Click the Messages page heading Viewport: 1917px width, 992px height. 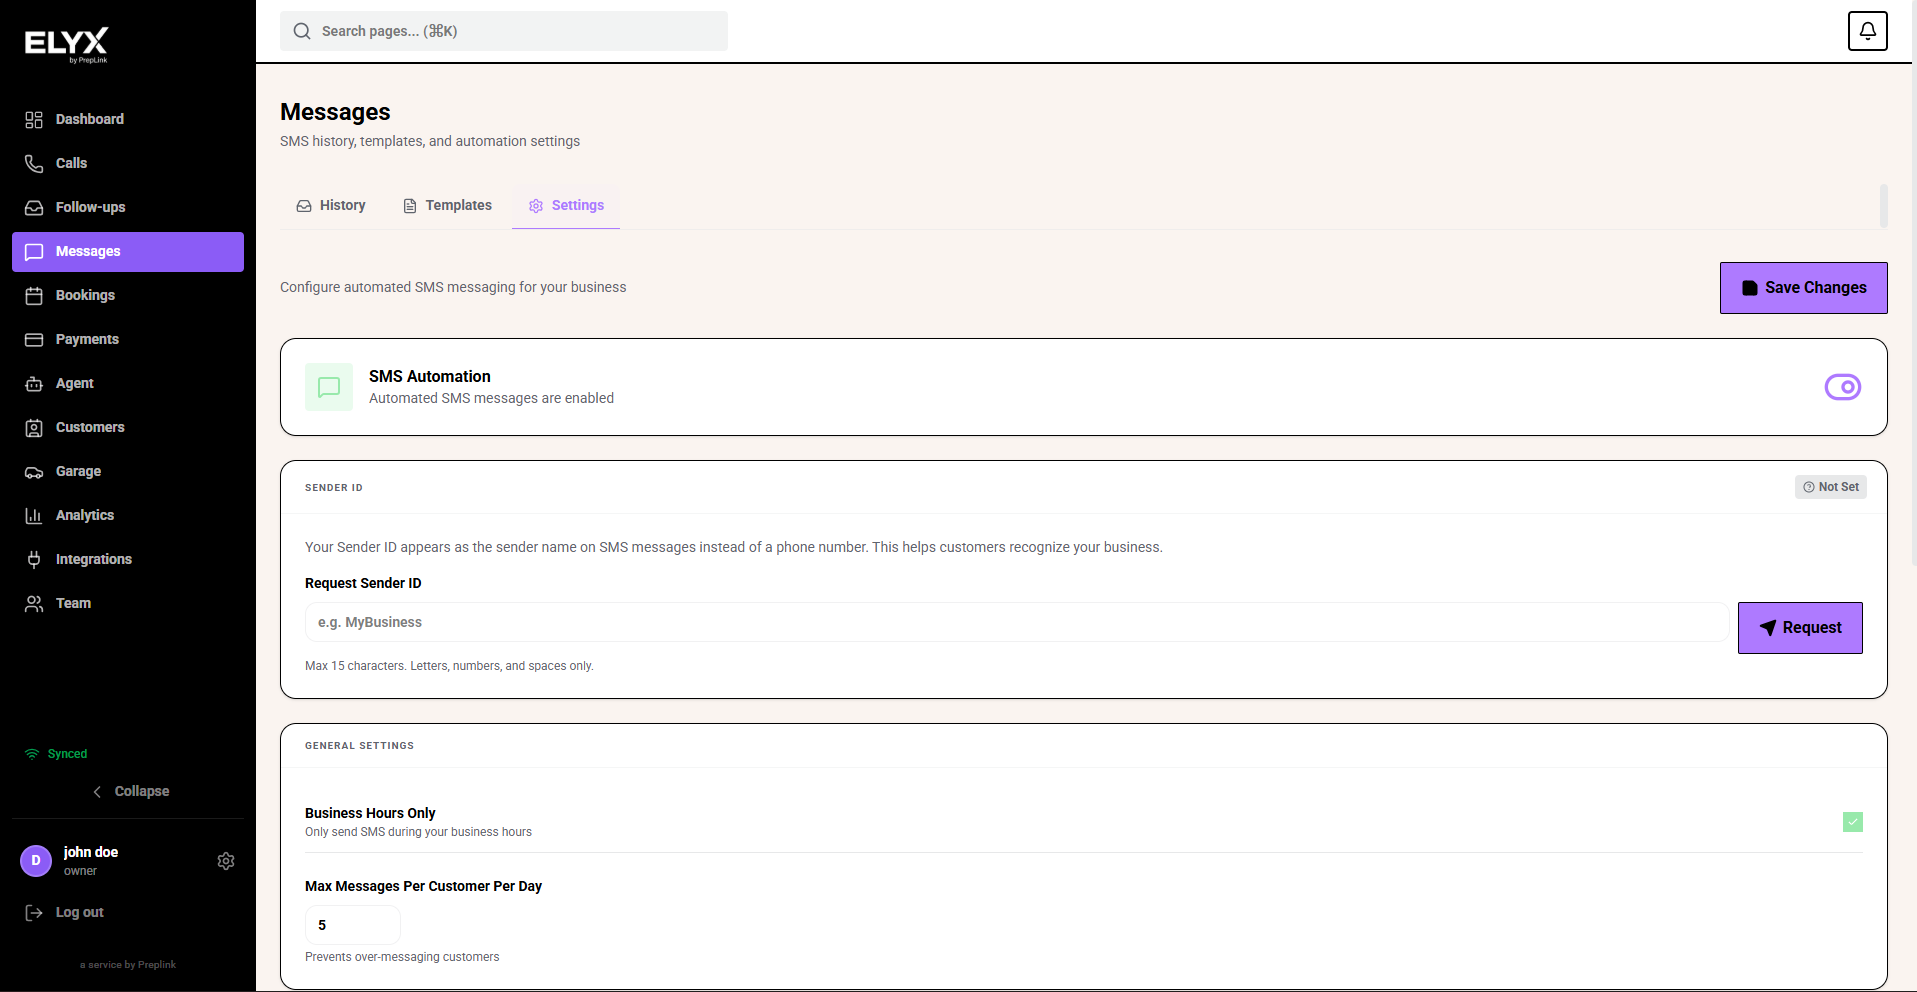pyautogui.click(x=335, y=112)
